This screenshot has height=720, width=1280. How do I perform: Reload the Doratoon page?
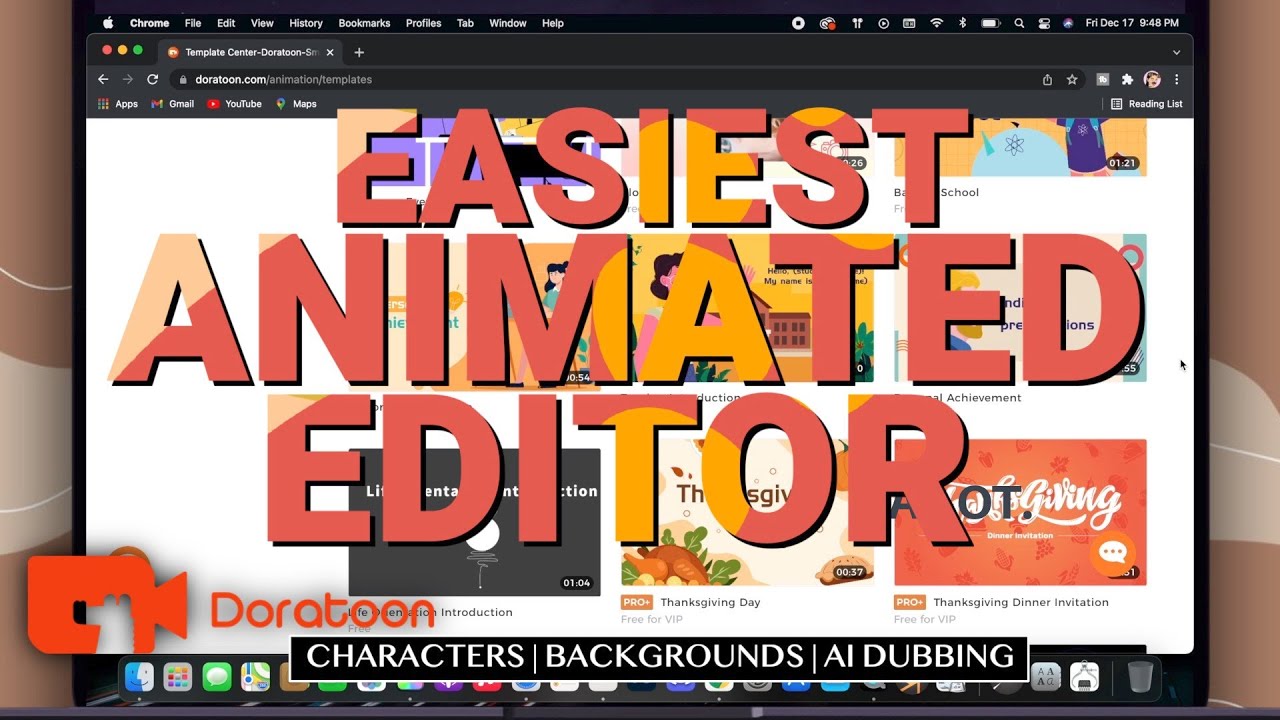153,79
